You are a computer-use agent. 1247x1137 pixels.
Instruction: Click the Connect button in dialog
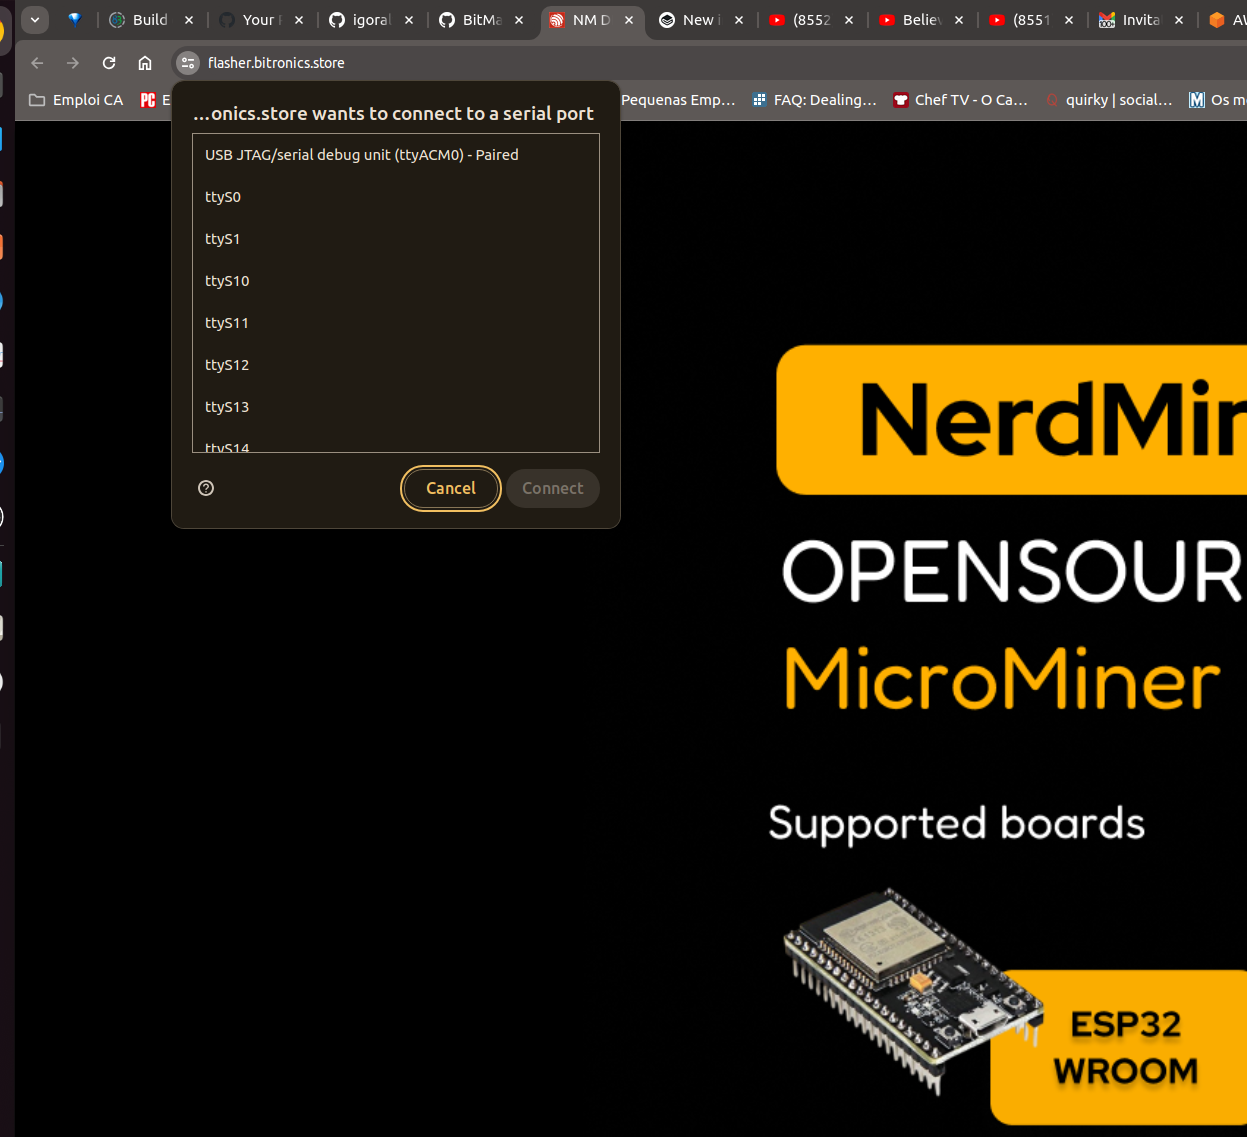[553, 488]
